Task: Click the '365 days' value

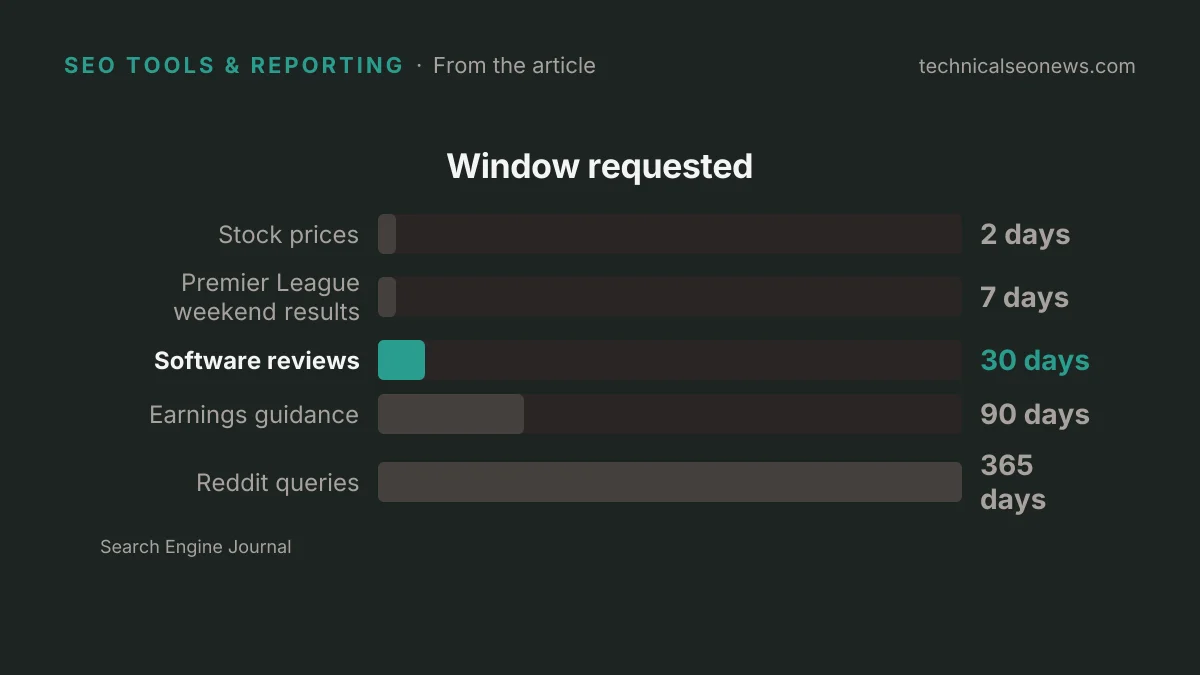Action: pos(1013,482)
